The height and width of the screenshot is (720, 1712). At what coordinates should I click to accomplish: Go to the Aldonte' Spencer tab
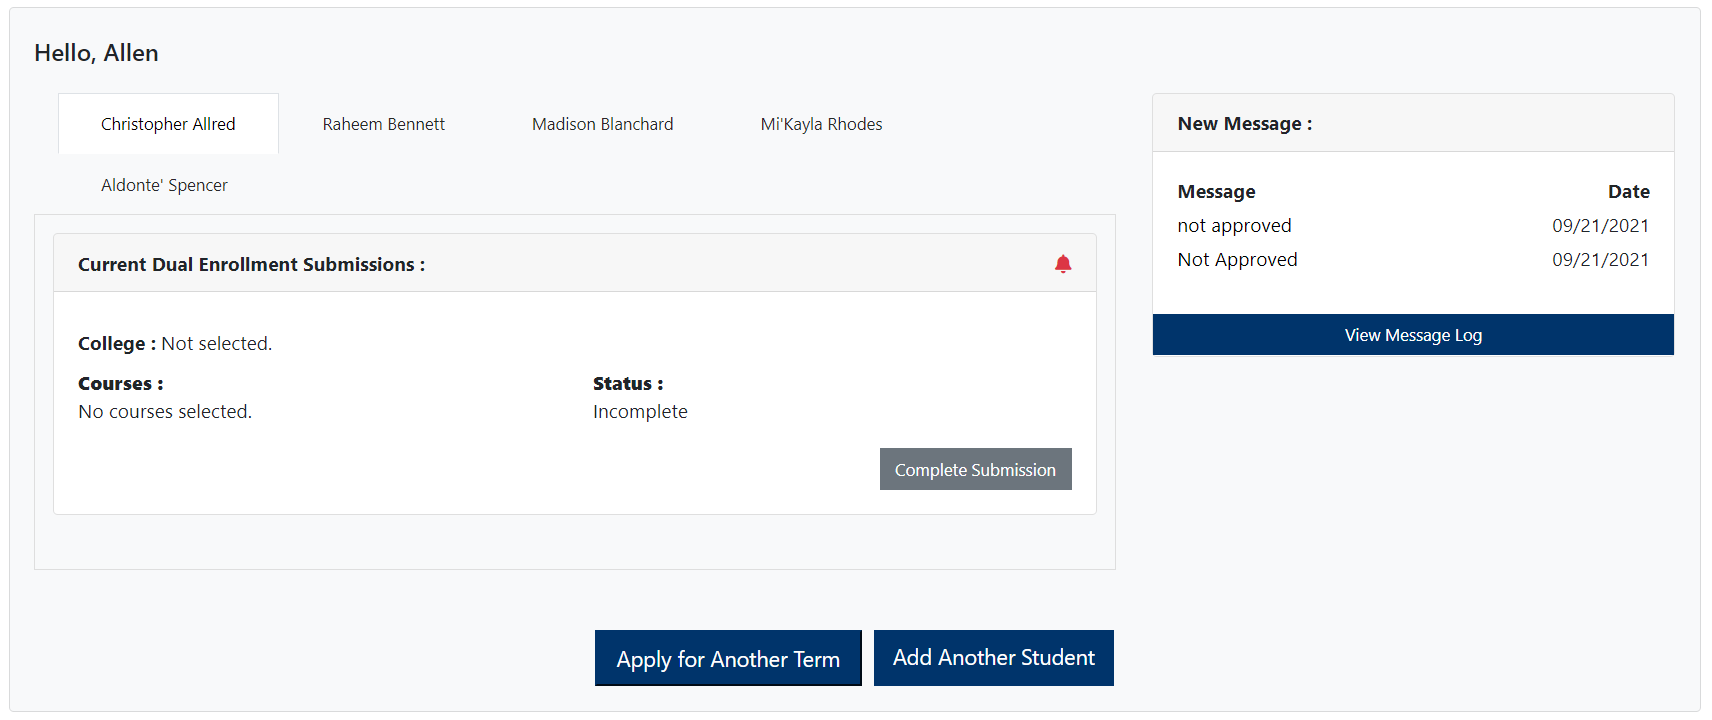pos(164,185)
